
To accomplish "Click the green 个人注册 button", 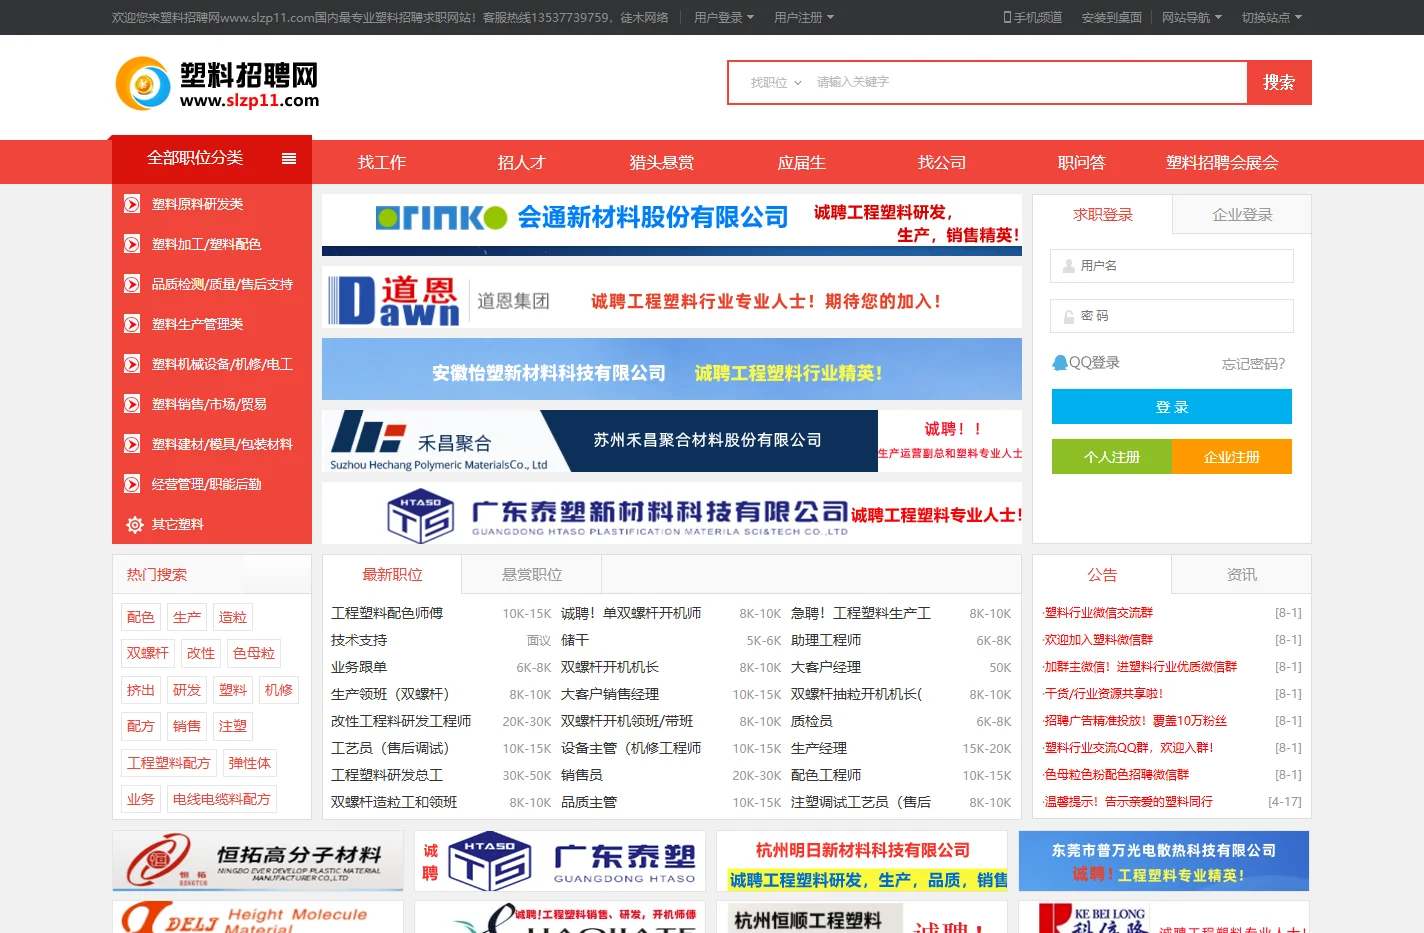I will [1112, 457].
